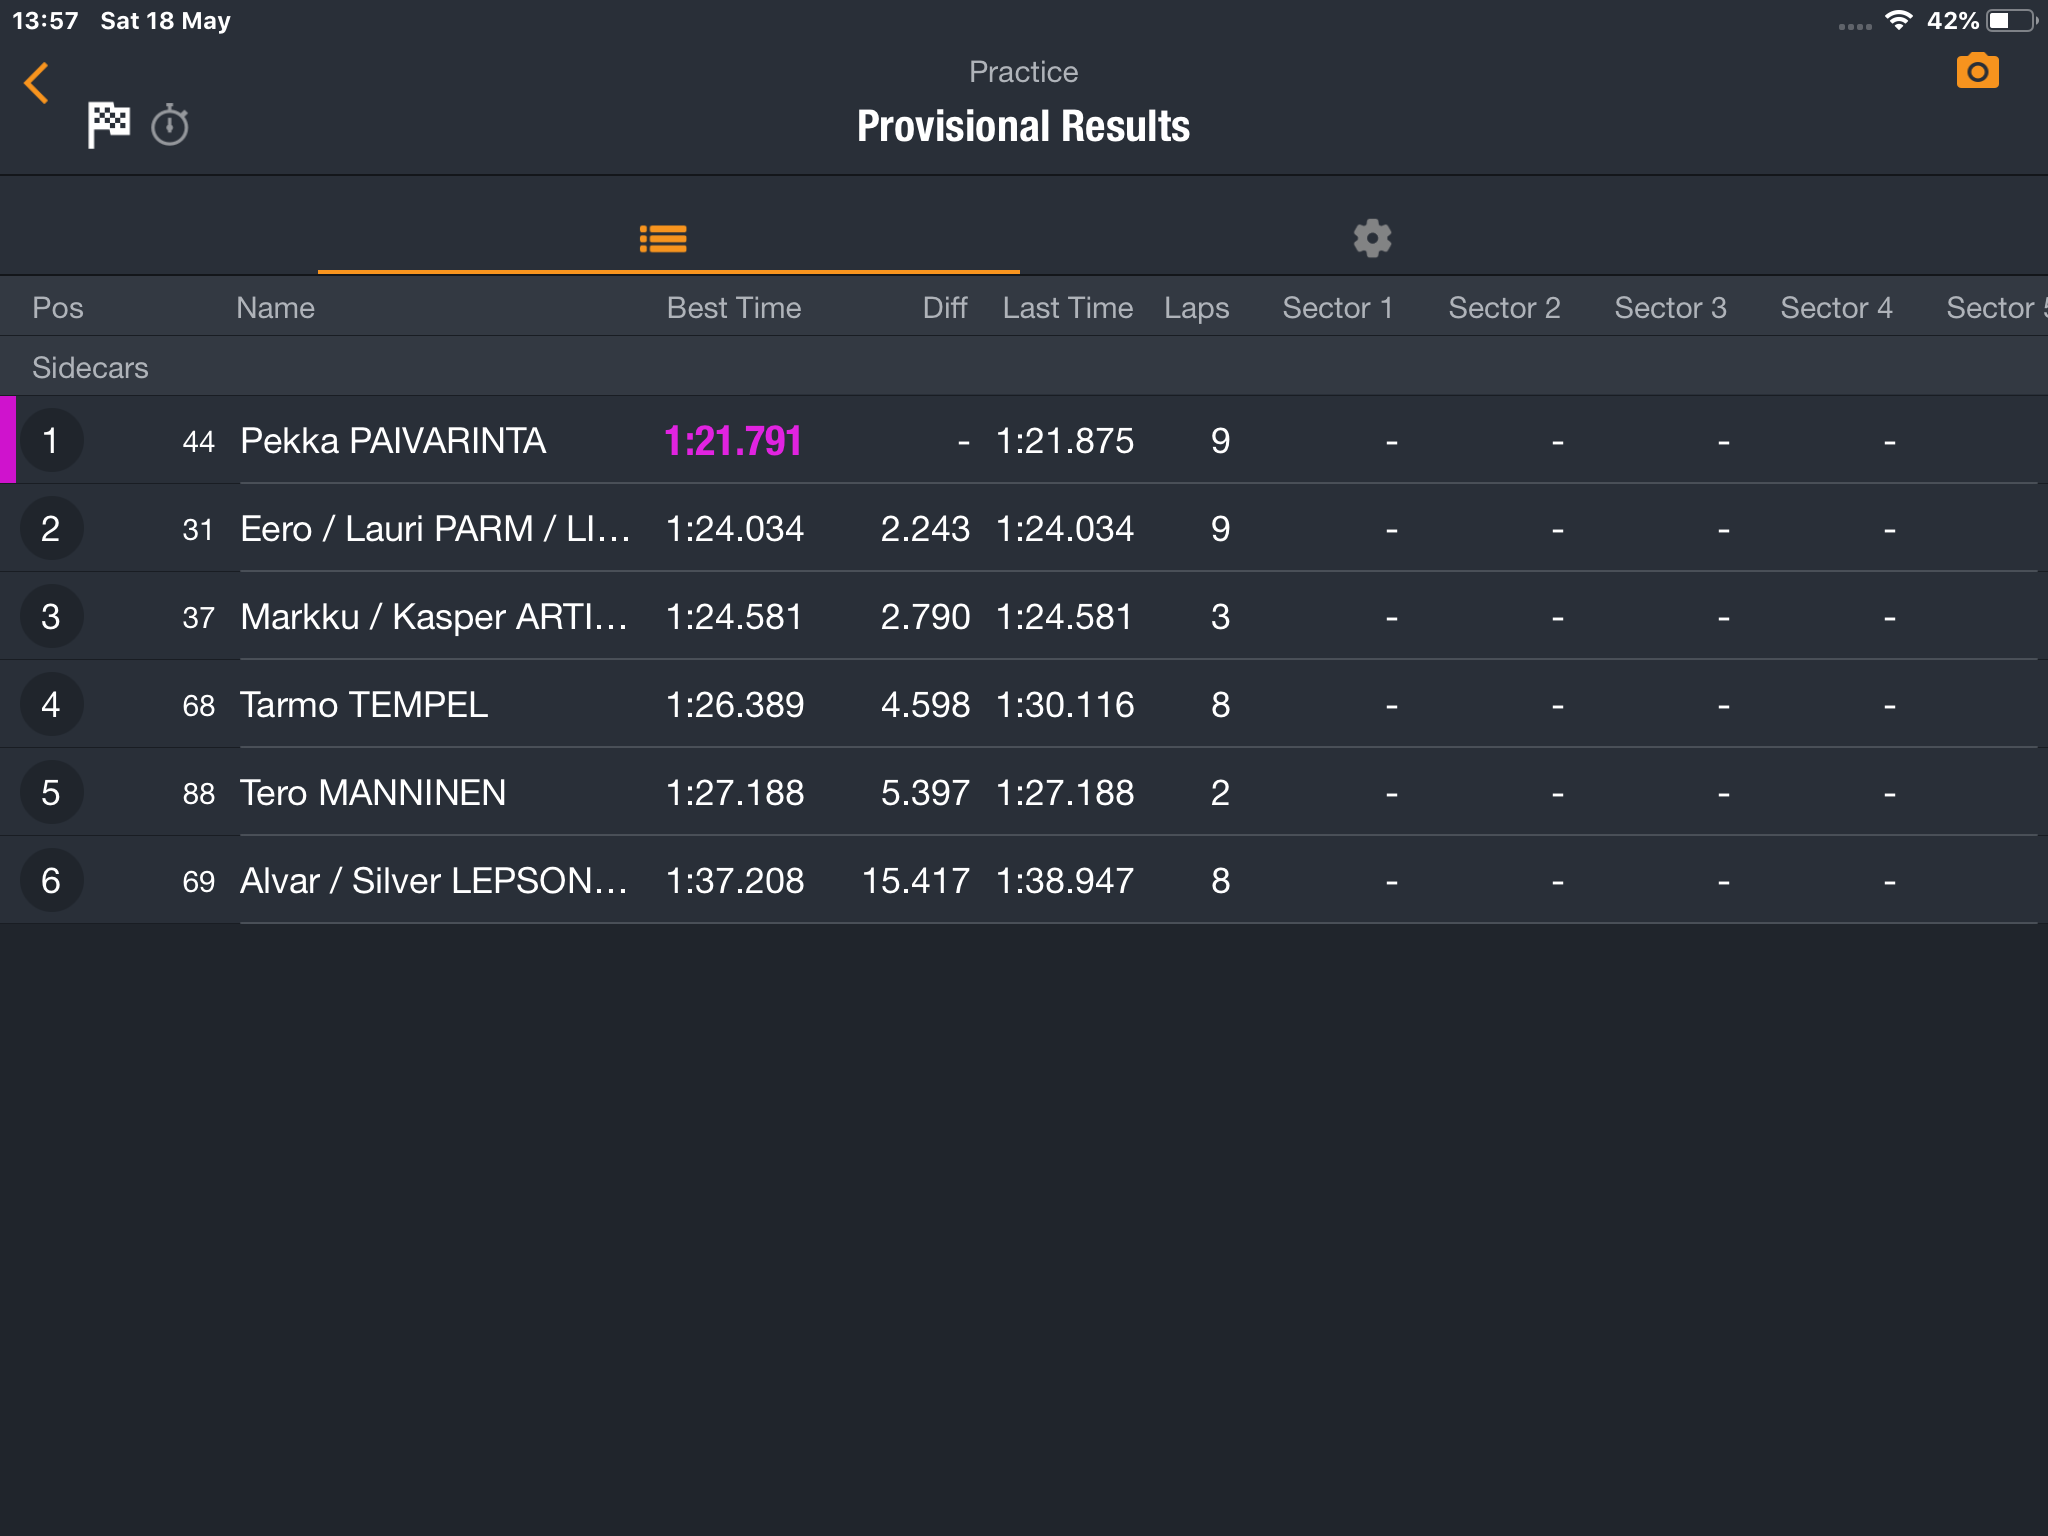Tap position 1 circle badge
Screen dimensions: 2048x1536
point(51,440)
